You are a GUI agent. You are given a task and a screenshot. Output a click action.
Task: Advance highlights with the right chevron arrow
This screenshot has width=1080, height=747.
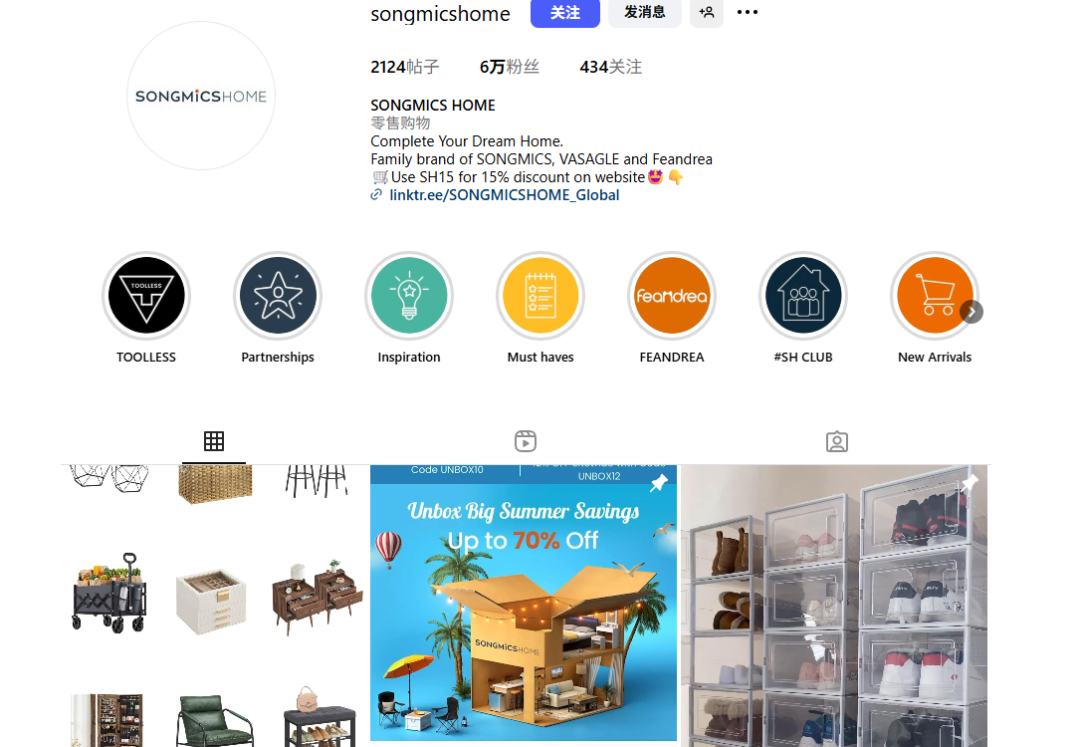pos(972,312)
